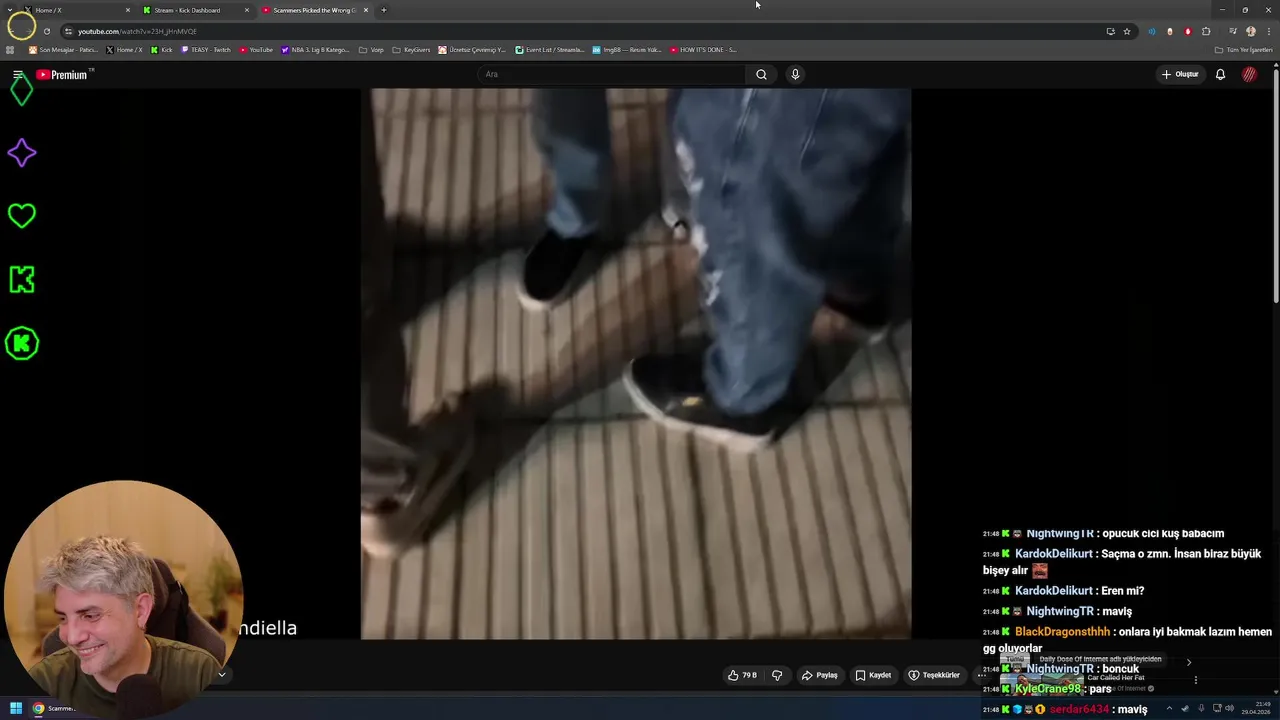Open YouTube notifications bell
This screenshot has width=1280, height=720.
[x=1220, y=74]
